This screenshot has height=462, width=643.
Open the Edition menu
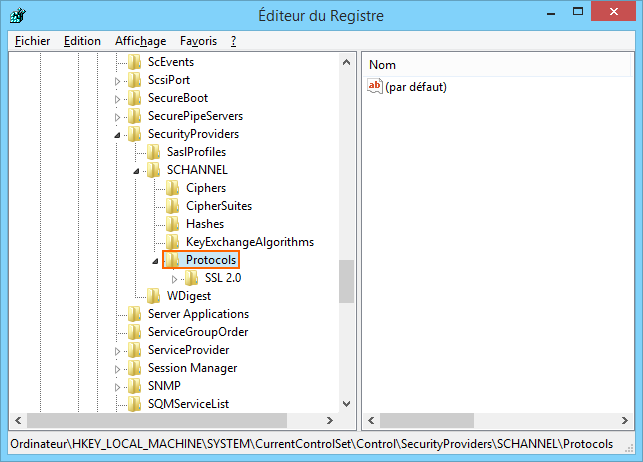pos(82,41)
